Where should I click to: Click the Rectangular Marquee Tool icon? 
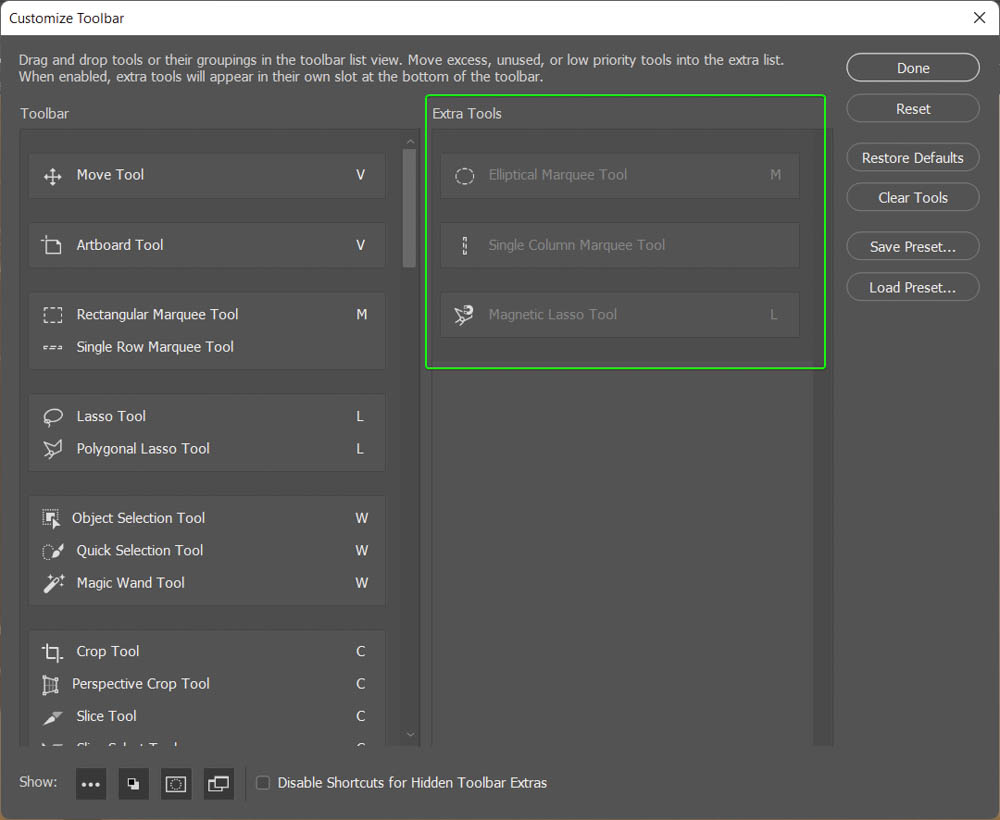pos(52,315)
